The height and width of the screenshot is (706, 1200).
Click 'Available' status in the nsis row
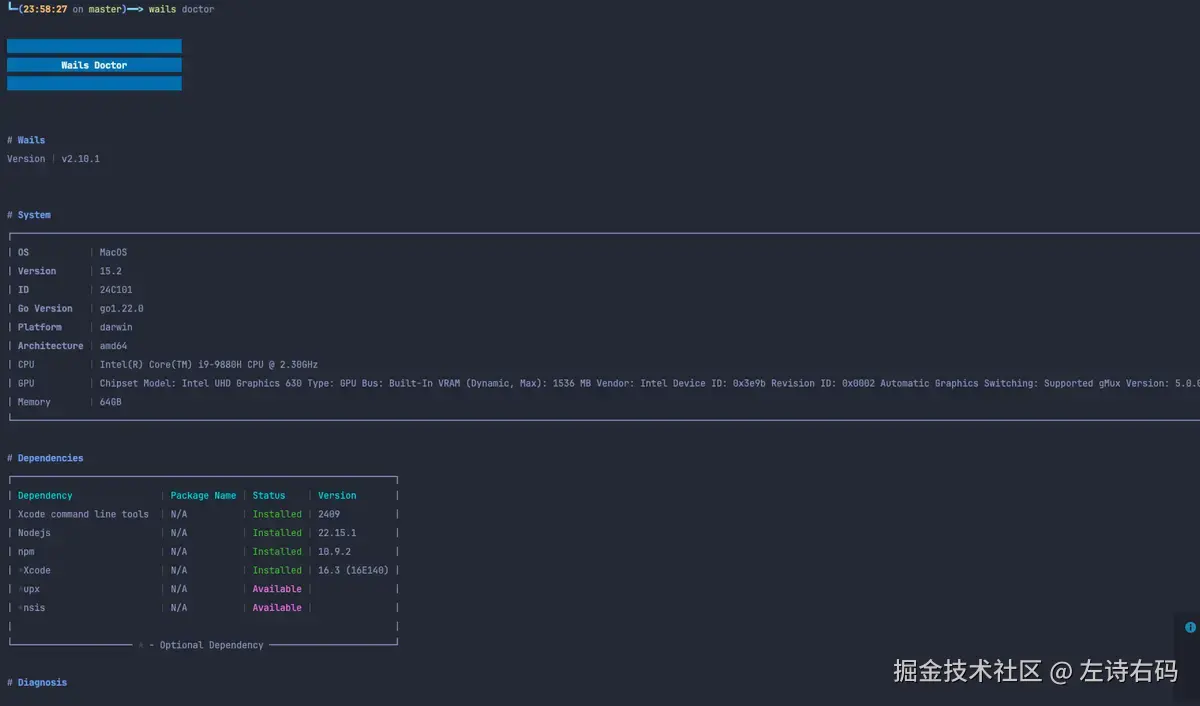(277, 608)
